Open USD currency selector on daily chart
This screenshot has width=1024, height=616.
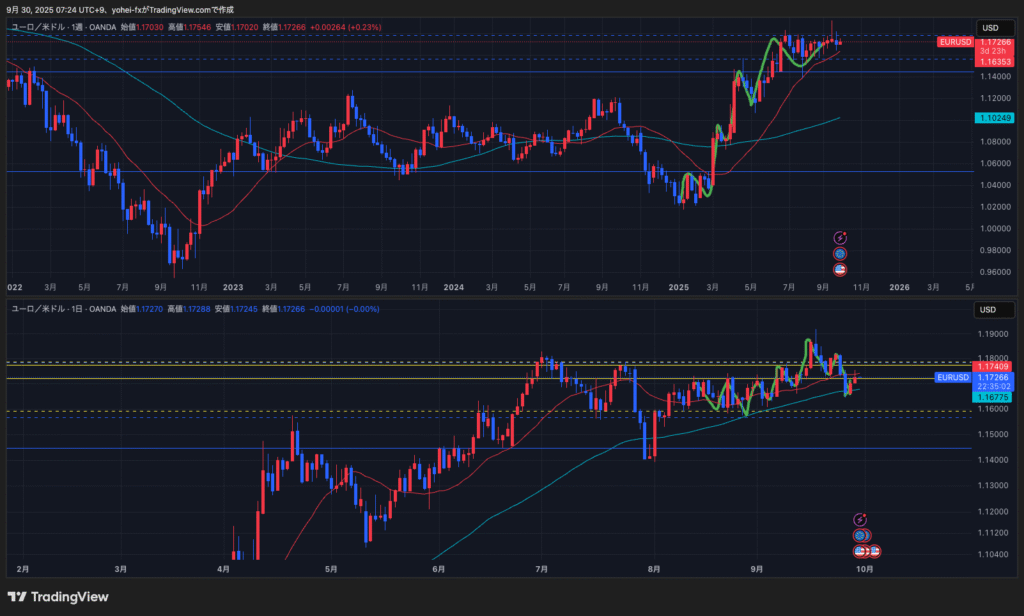tap(990, 309)
